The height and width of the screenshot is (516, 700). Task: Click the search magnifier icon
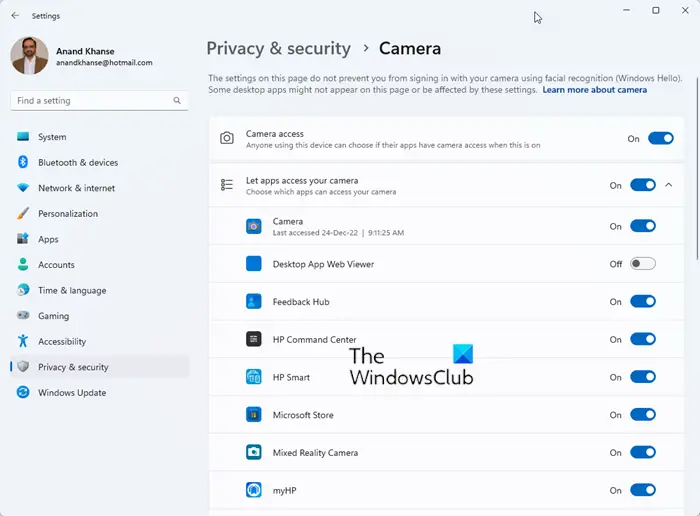[x=177, y=100]
